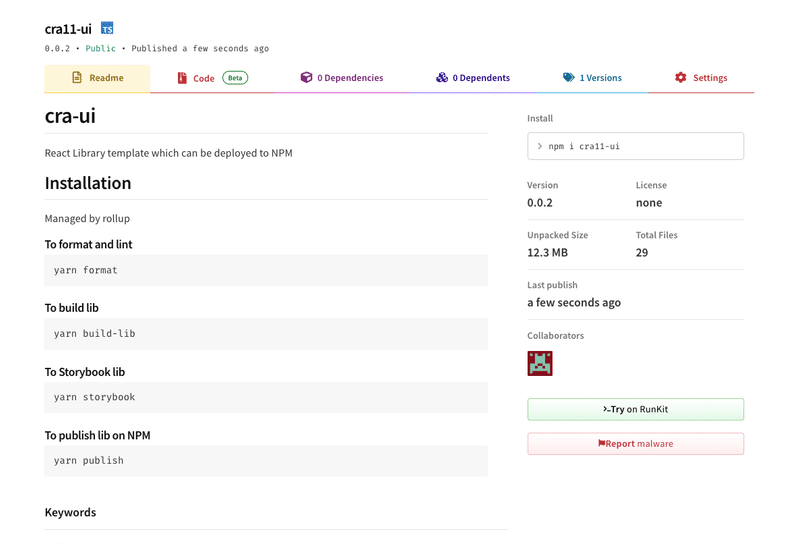The width and height of the screenshot is (800, 544).
Task: Click the Try on RunKit button
Action: 635,409
